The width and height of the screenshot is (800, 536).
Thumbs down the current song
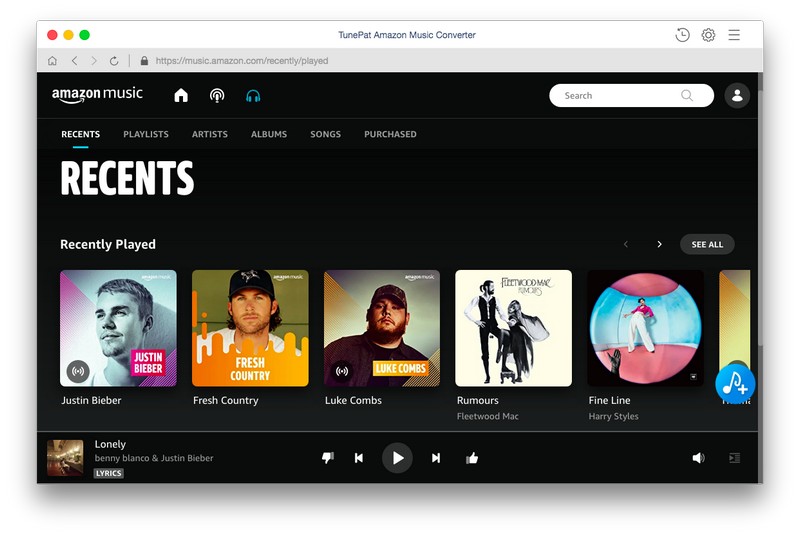point(328,458)
